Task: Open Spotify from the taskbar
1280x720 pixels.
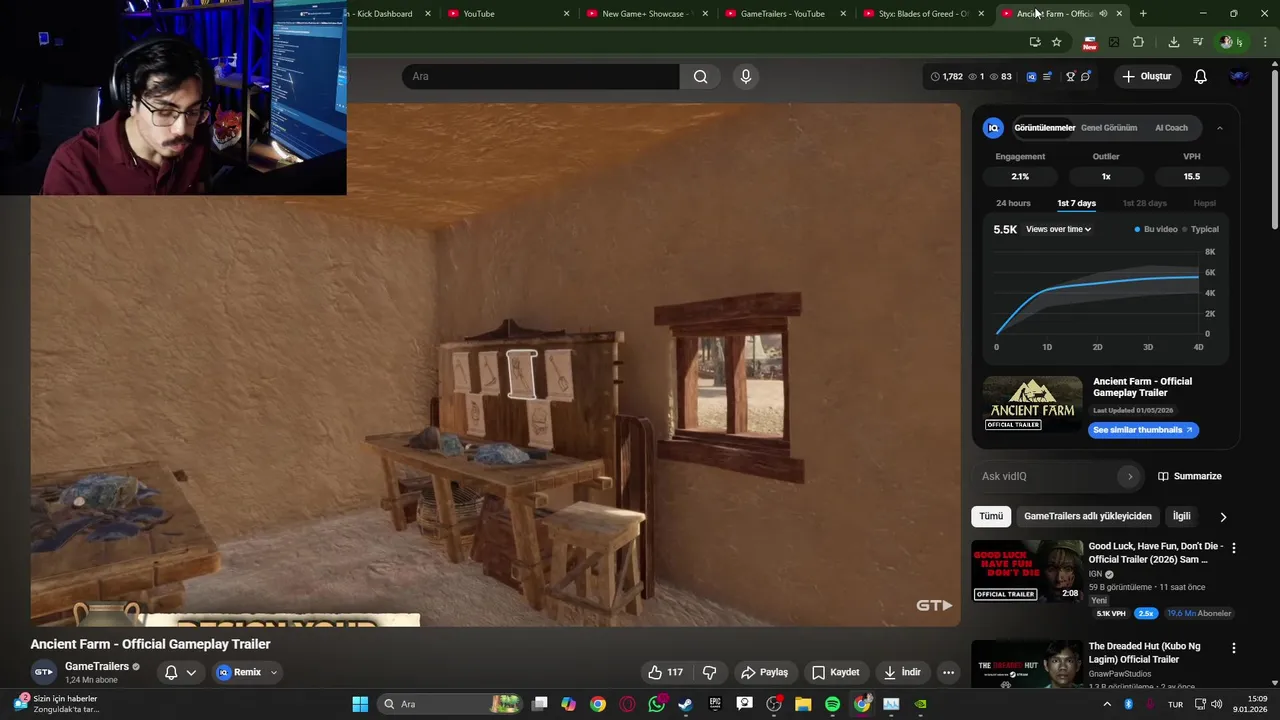Action: pyautogui.click(x=832, y=704)
